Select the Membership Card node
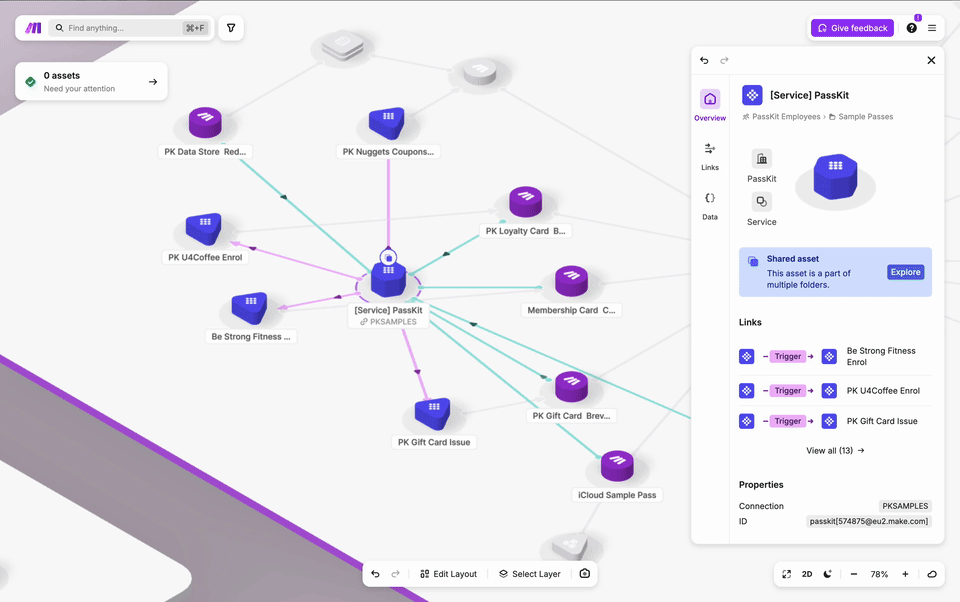 pyautogui.click(x=571, y=281)
